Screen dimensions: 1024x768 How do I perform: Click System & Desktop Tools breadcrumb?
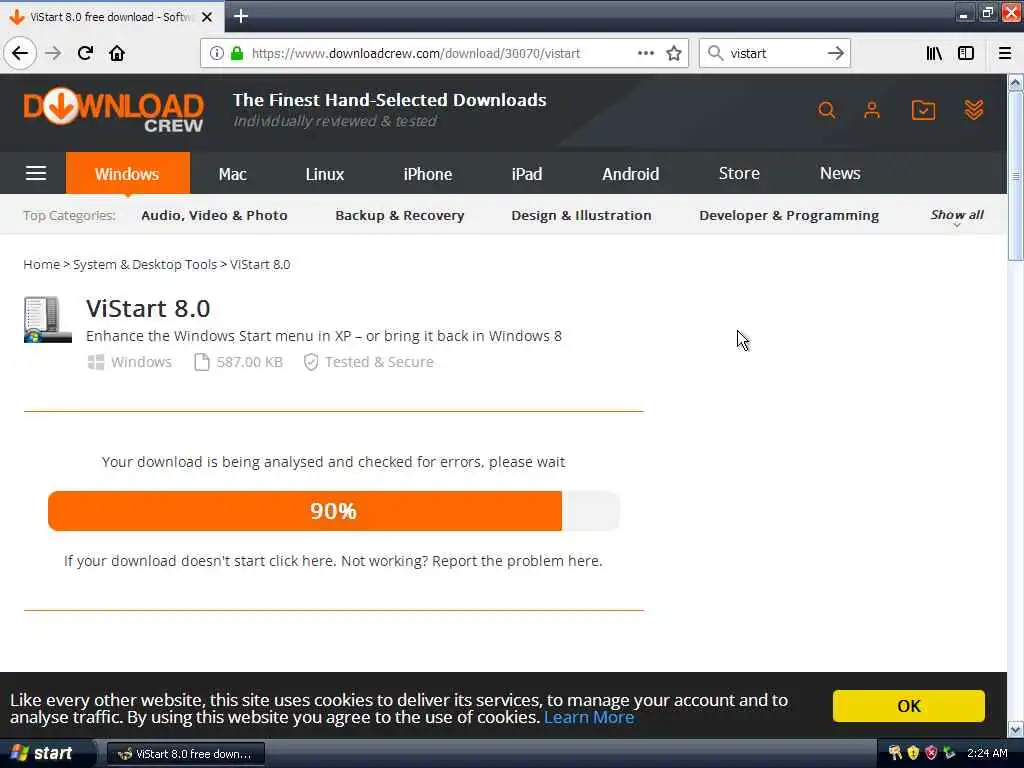tap(145, 264)
